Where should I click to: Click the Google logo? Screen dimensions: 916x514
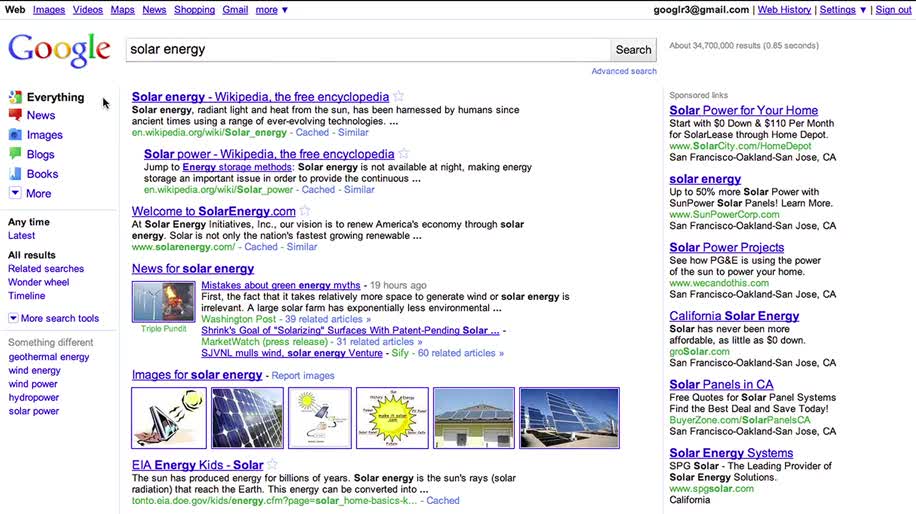click(x=59, y=50)
